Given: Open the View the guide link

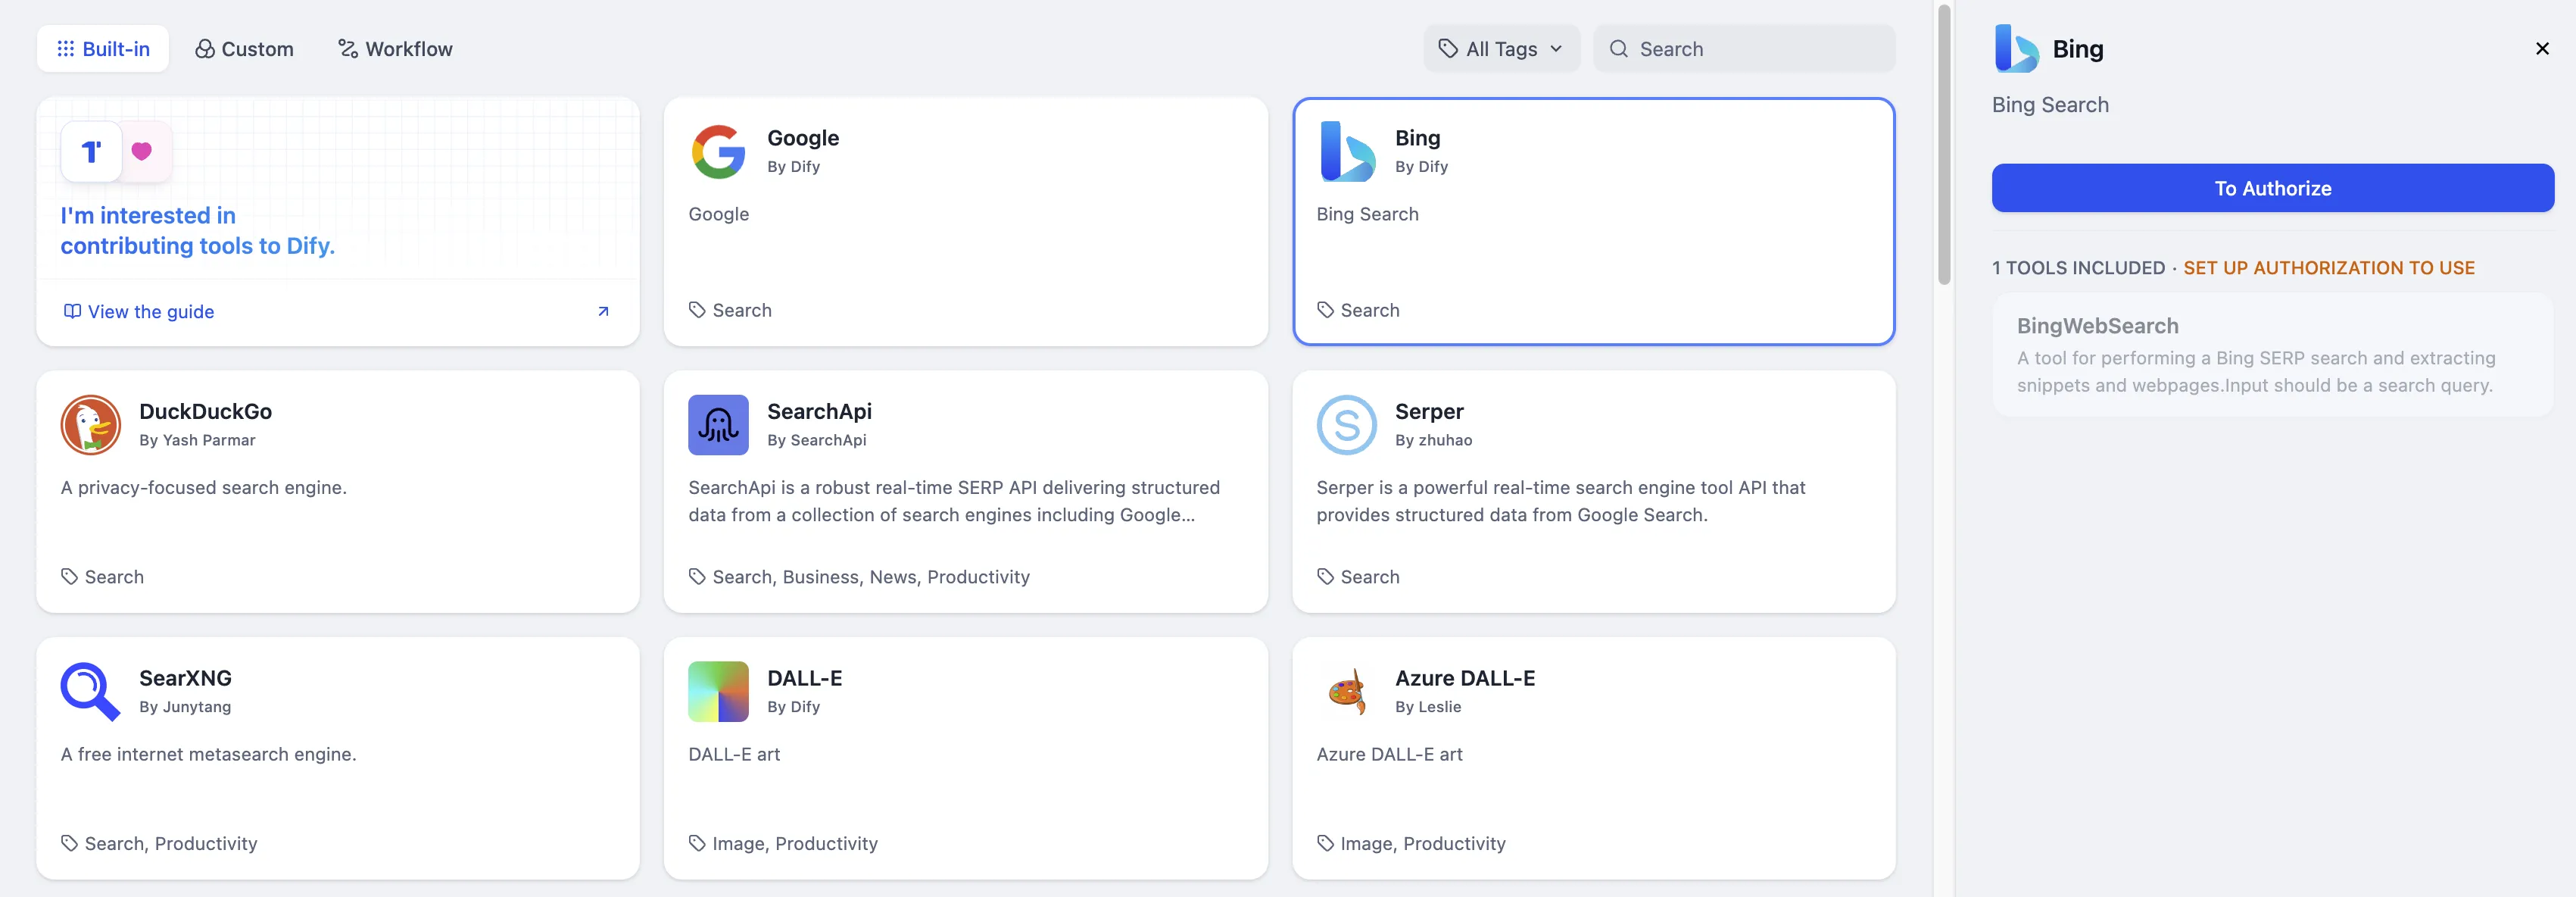Looking at the screenshot, I should point(150,311).
